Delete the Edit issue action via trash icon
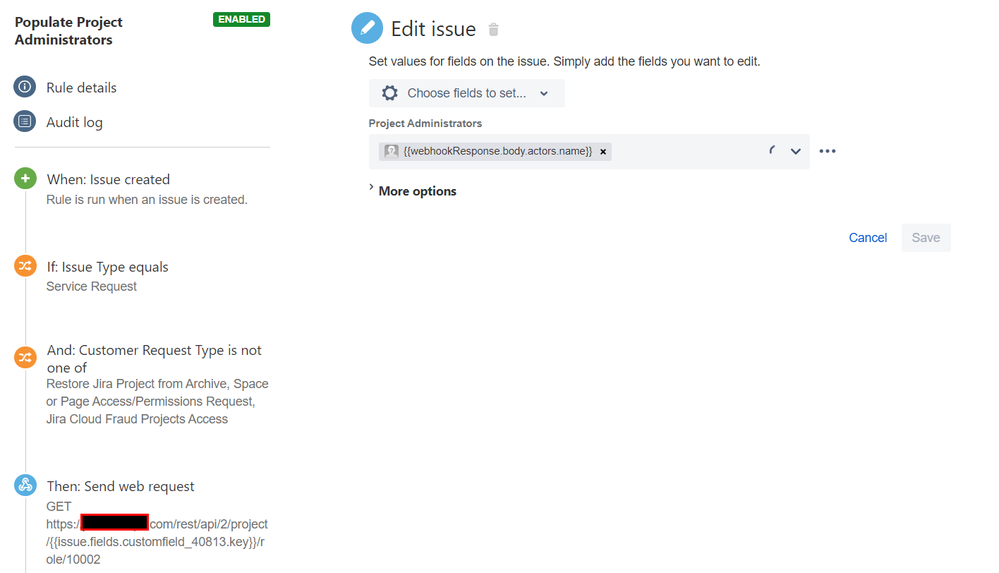This screenshot has height=573, width=999. coord(493,29)
